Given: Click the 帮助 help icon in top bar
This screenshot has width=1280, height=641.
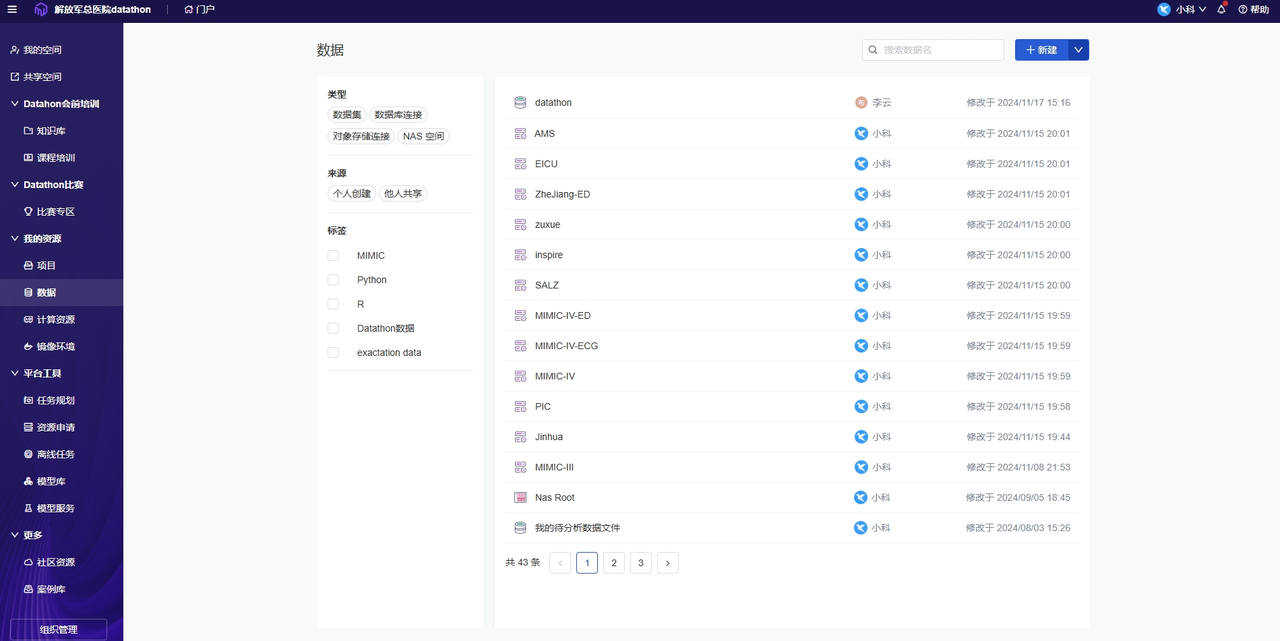Looking at the screenshot, I should (x=1253, y=9).
